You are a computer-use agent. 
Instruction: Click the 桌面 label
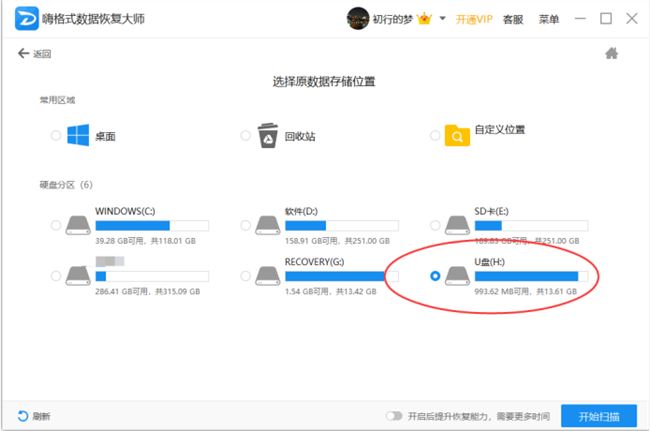105,136
